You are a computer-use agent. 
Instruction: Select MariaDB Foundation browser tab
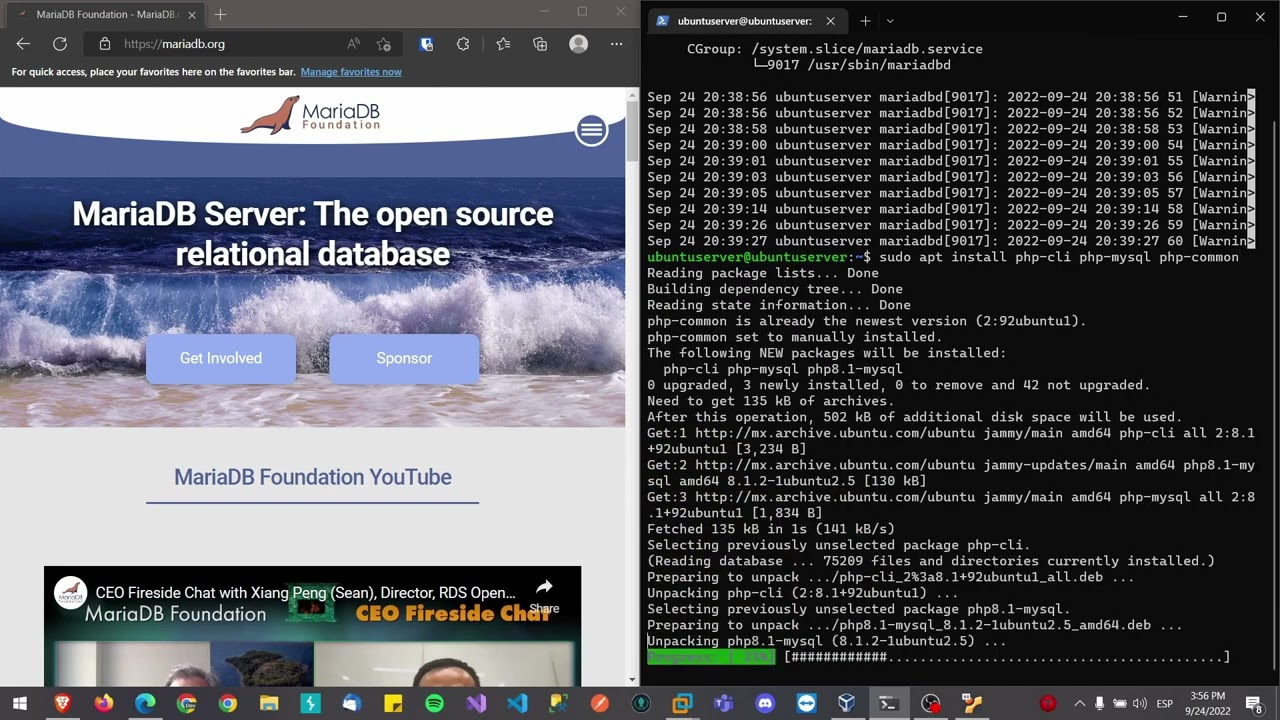click(x=105, y=15)
